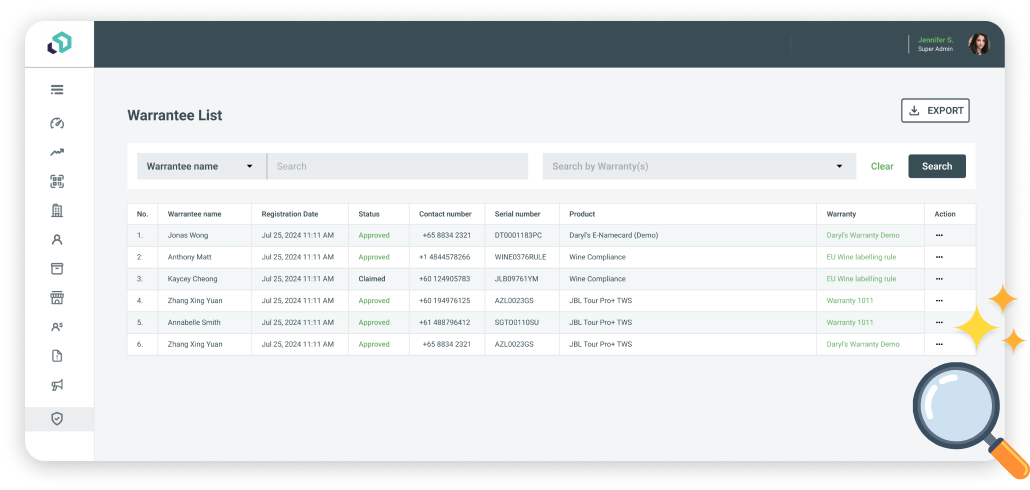Click contact number +60 194976125
Viewport: 1030px width, 490px height.
445,300
